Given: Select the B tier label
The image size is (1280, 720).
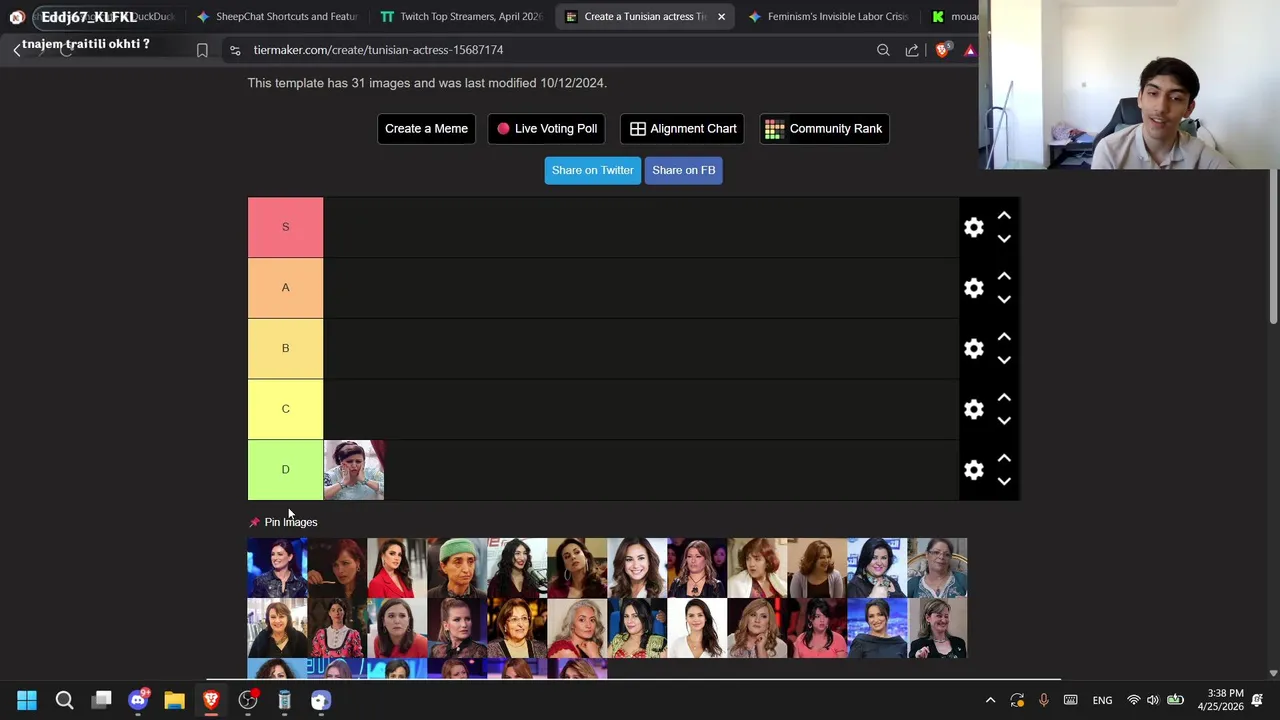Looking at the screenshot, I should coord(285,348).
